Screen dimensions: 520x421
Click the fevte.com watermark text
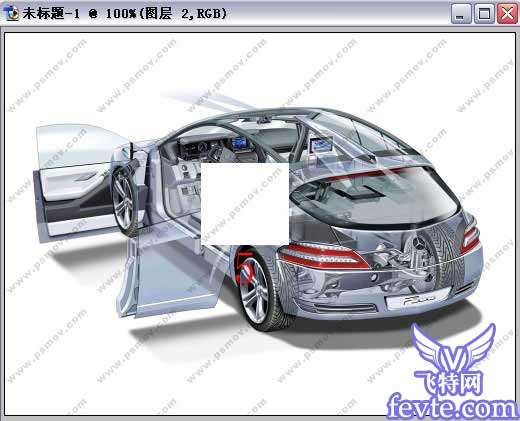[x=453, y=407]
